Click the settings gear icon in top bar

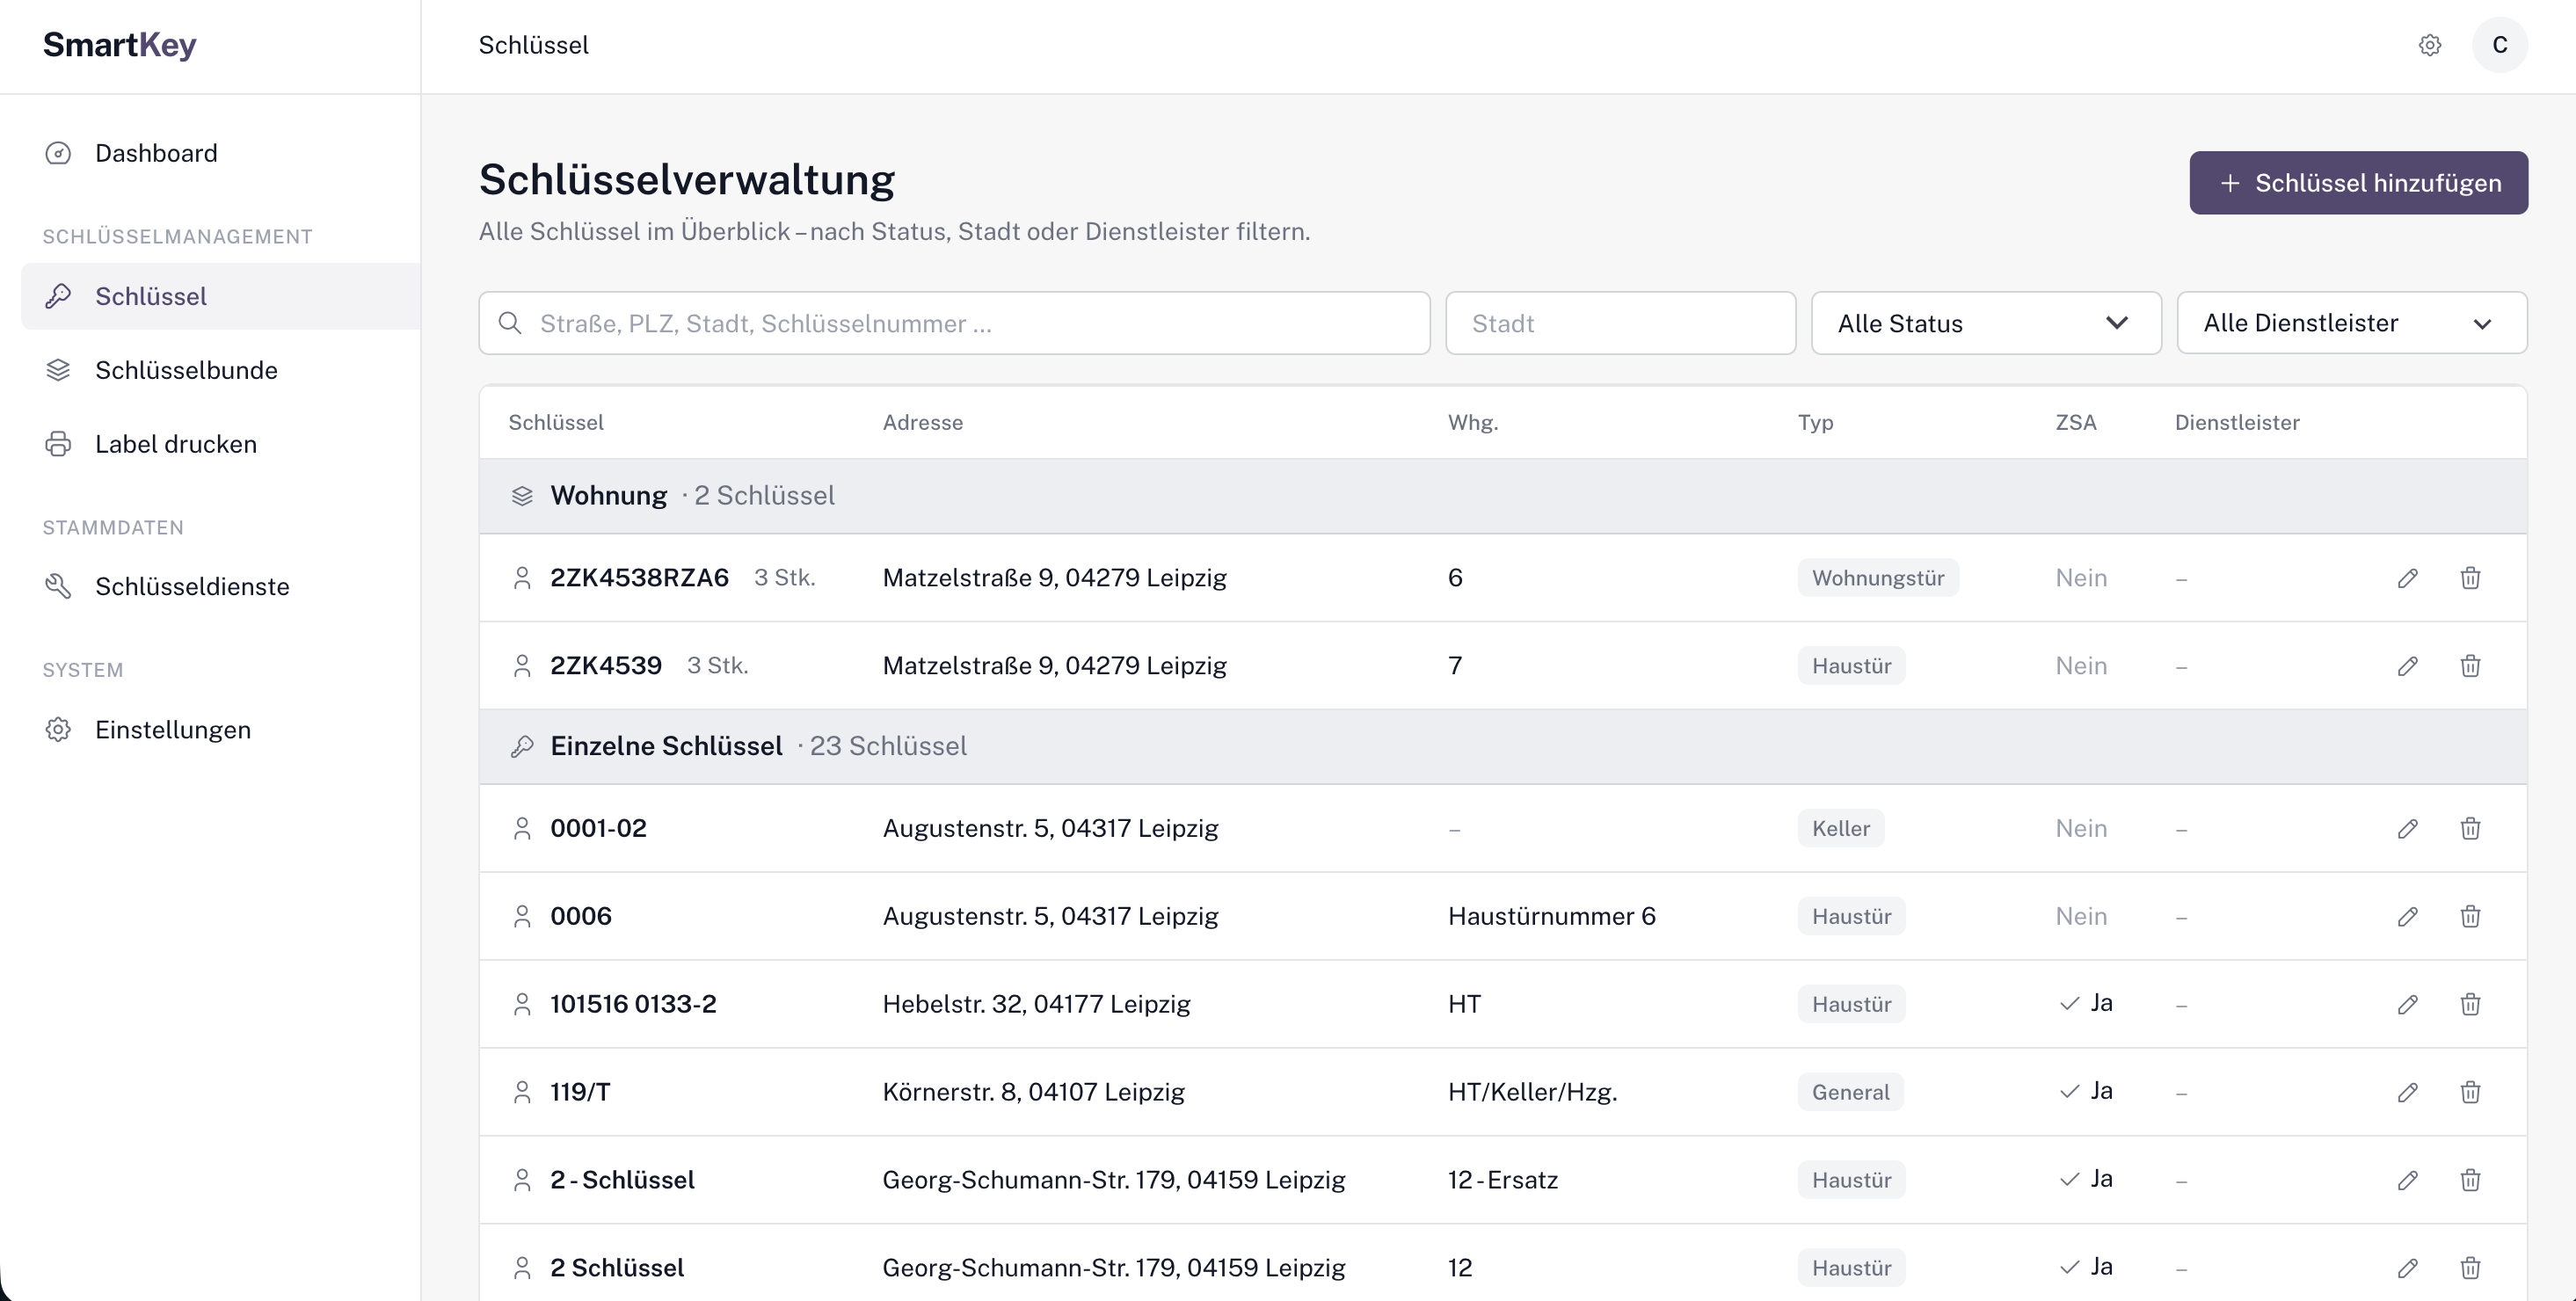pyautogui.click(x=2429, y=45)
